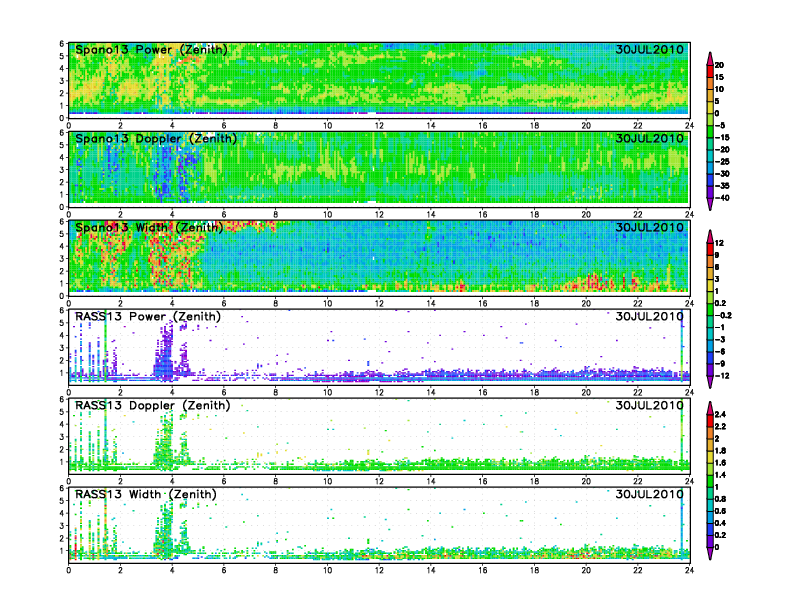Click the "RASS13 Width (Zenith)" panel title
The width and height of the screenshot is (792, 612).
point(145,494)
